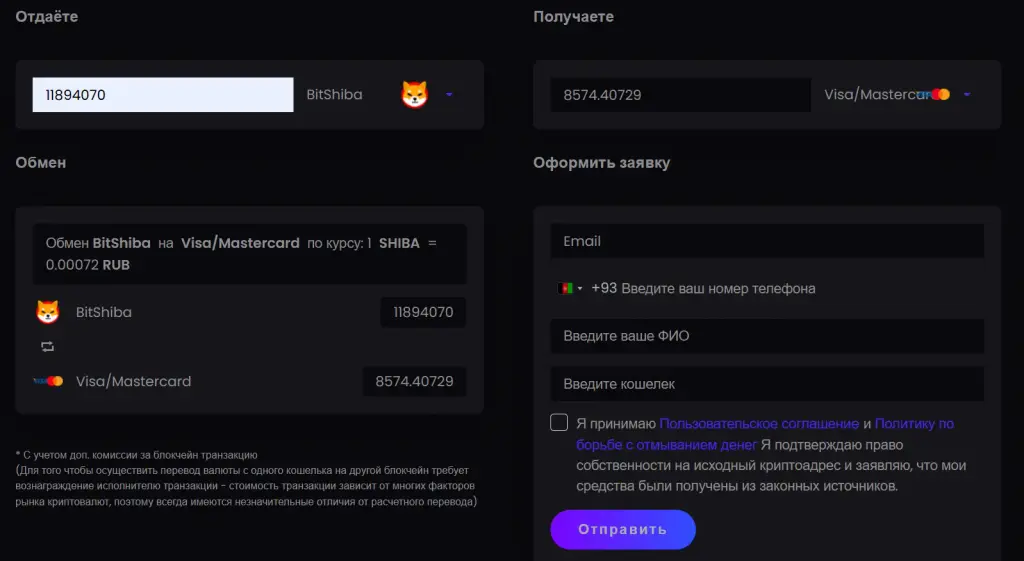Click the Email input field
1024x561 pixels.
(767, 241)
